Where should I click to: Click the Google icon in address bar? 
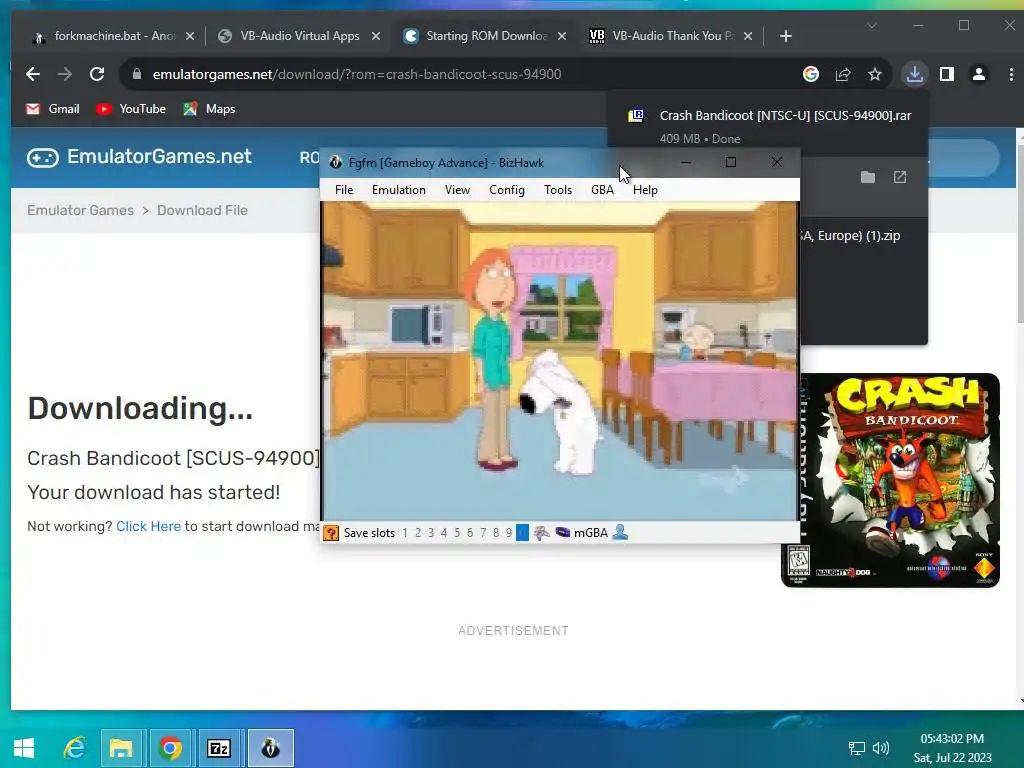(x=810, y=74)
